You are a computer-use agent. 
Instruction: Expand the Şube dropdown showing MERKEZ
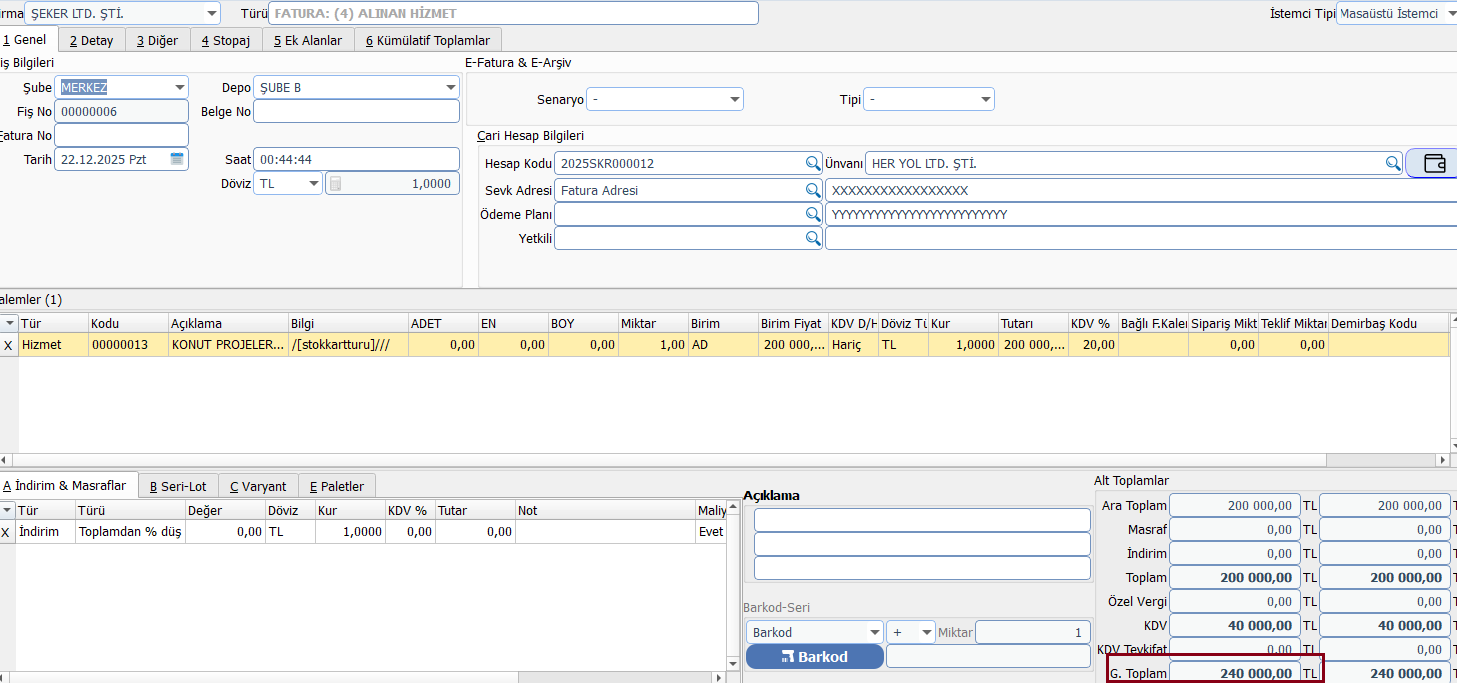(x=180, y=87)
